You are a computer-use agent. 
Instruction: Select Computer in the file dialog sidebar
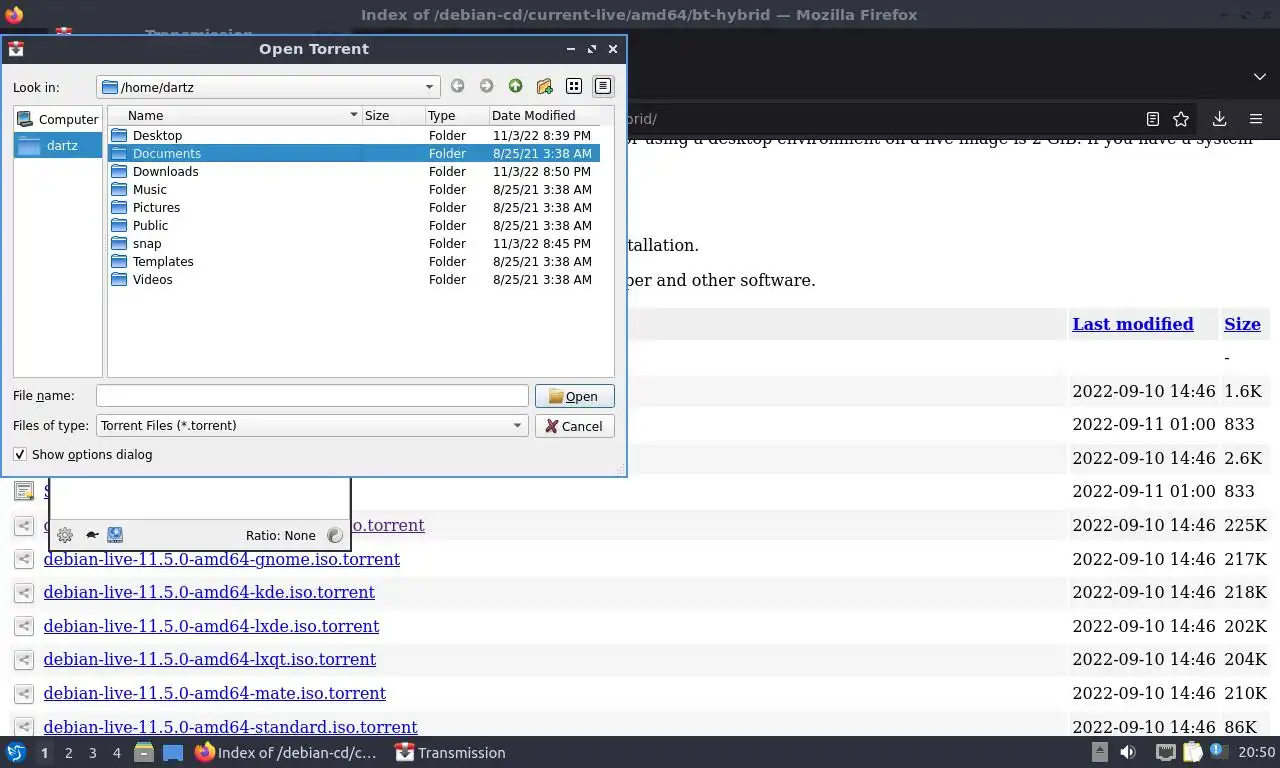coord(58,119)
